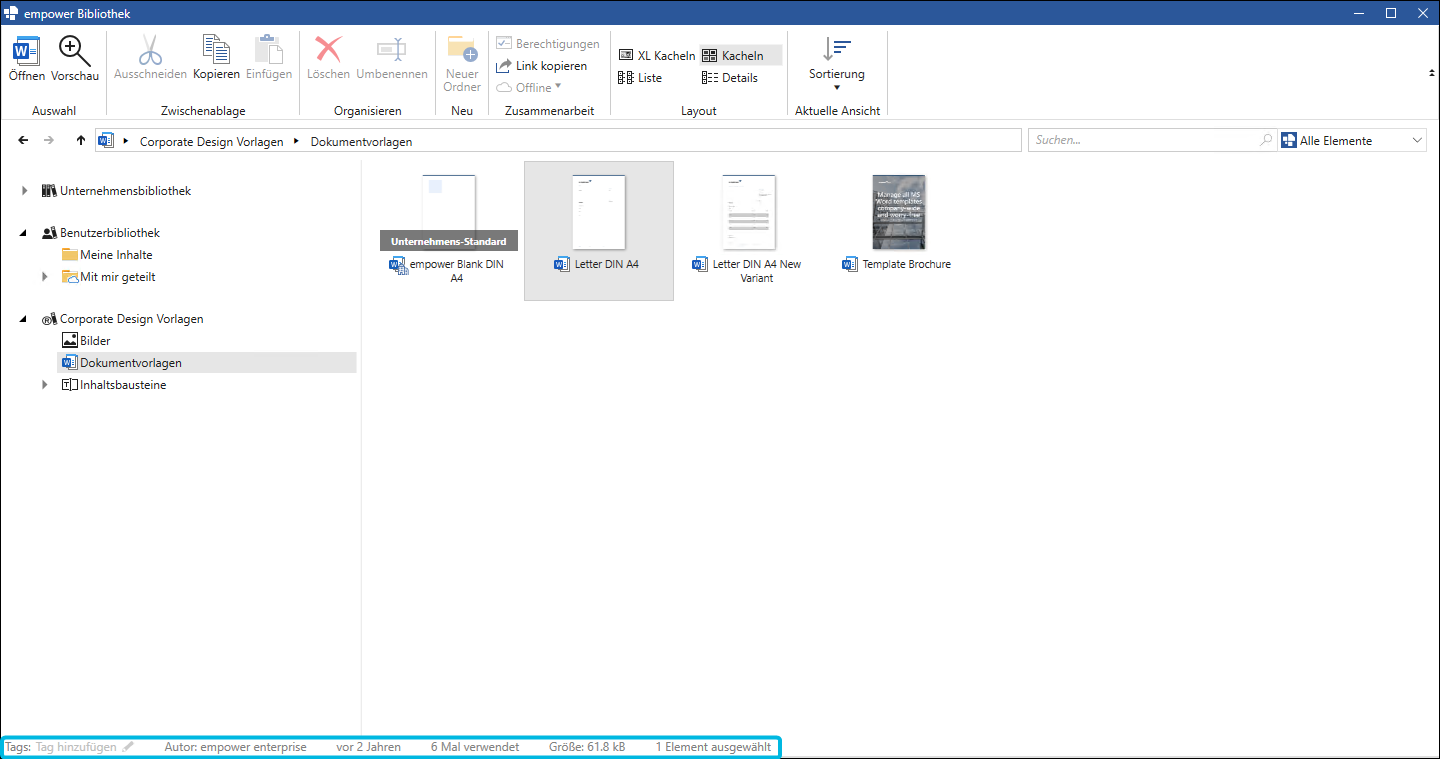Image resolution: width=1440 pixels, height=759 pixels.
Task: Open Berechtigungen permissions
Action: click(548, 44)
